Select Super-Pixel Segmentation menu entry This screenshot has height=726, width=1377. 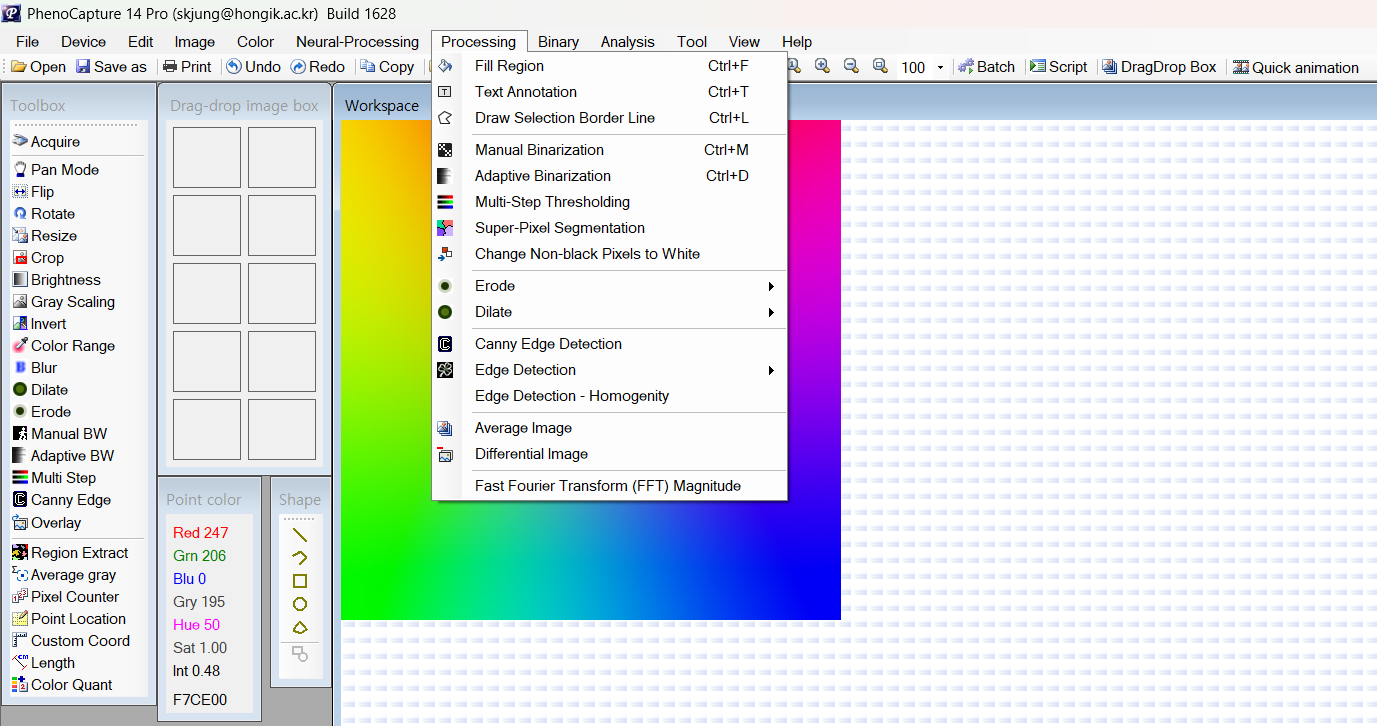610,228
